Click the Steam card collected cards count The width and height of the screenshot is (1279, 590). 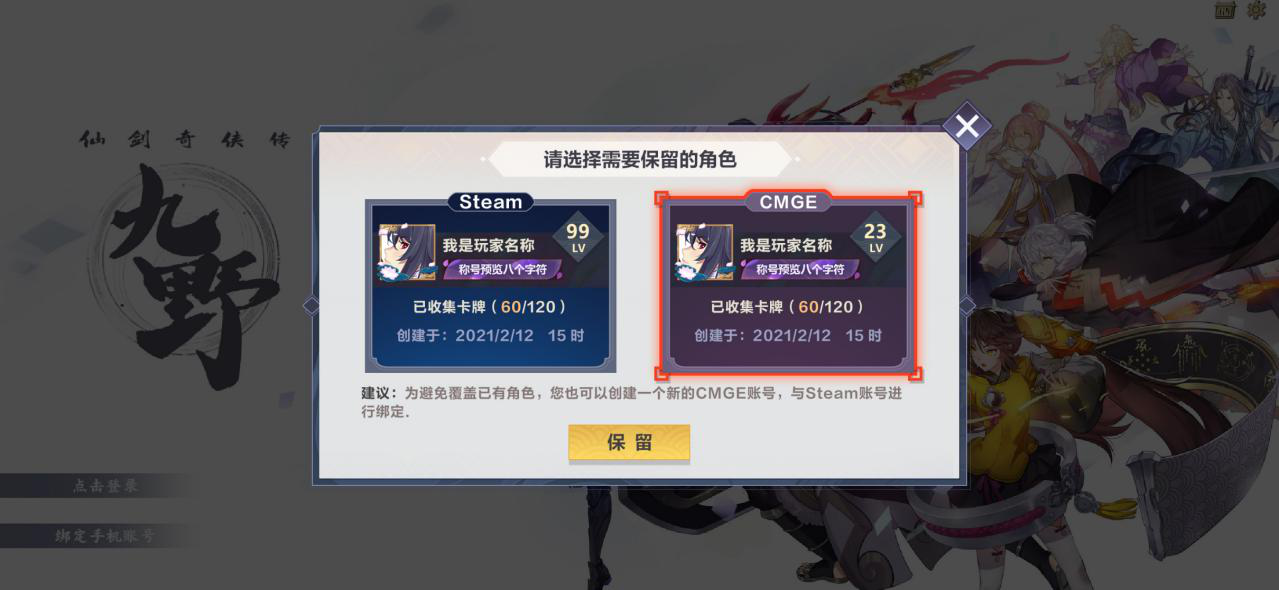tap(490, 306)
